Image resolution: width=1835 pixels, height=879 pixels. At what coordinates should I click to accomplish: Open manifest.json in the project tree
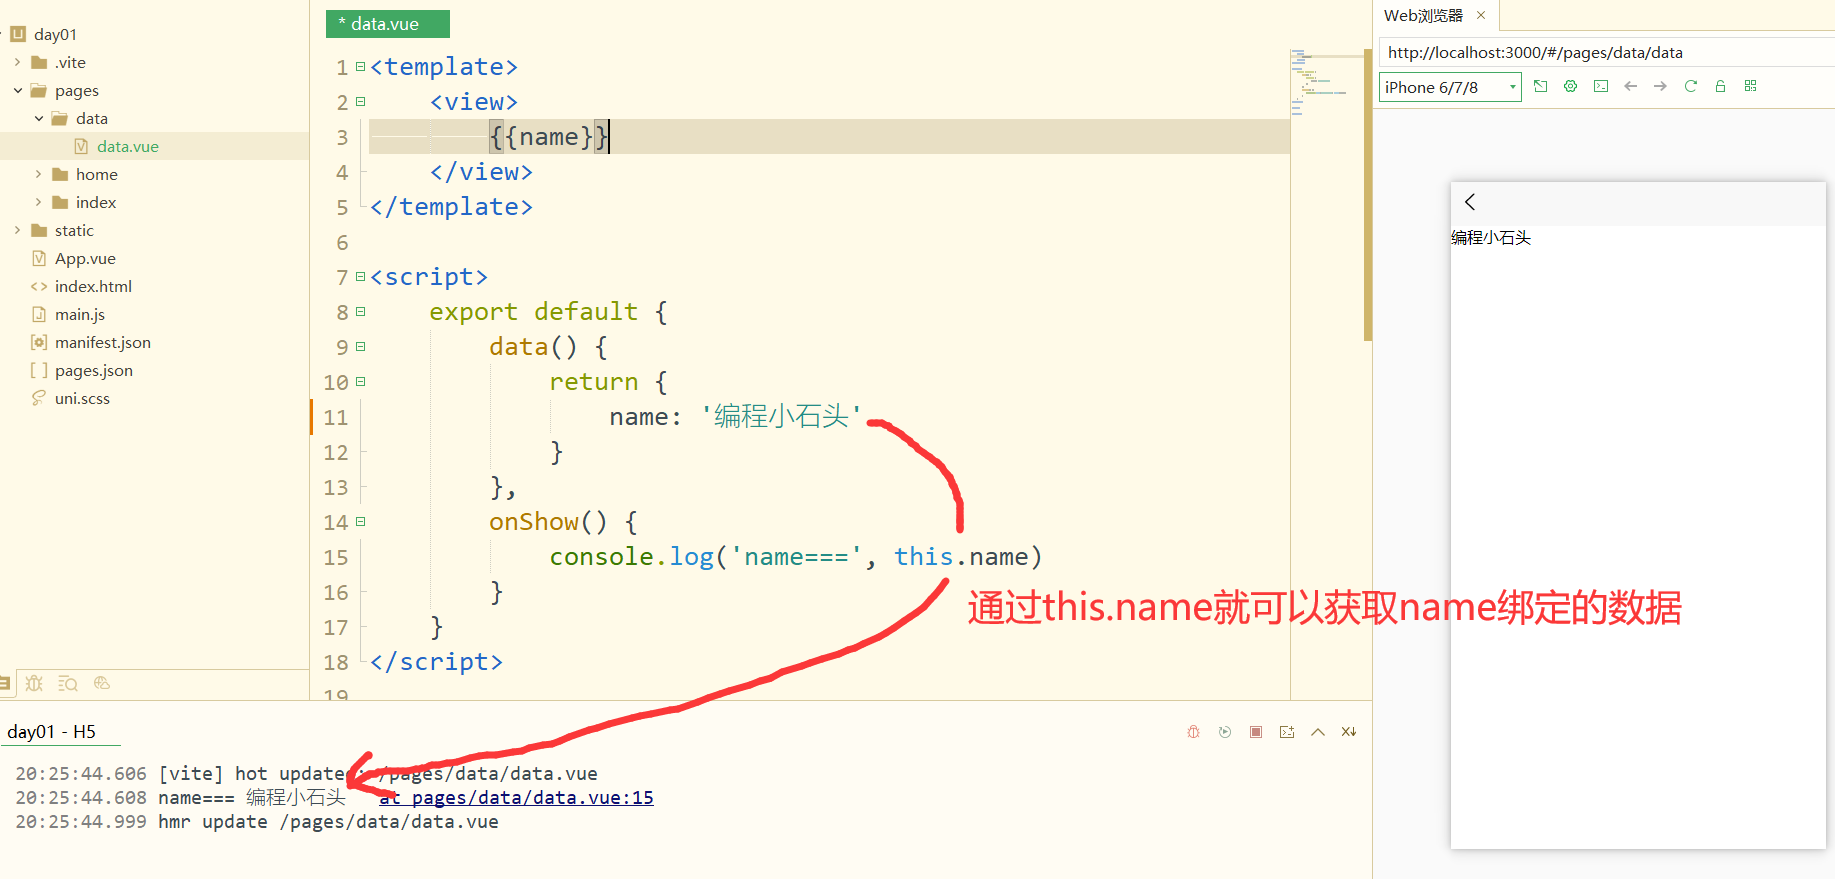(x=103, y=342)
